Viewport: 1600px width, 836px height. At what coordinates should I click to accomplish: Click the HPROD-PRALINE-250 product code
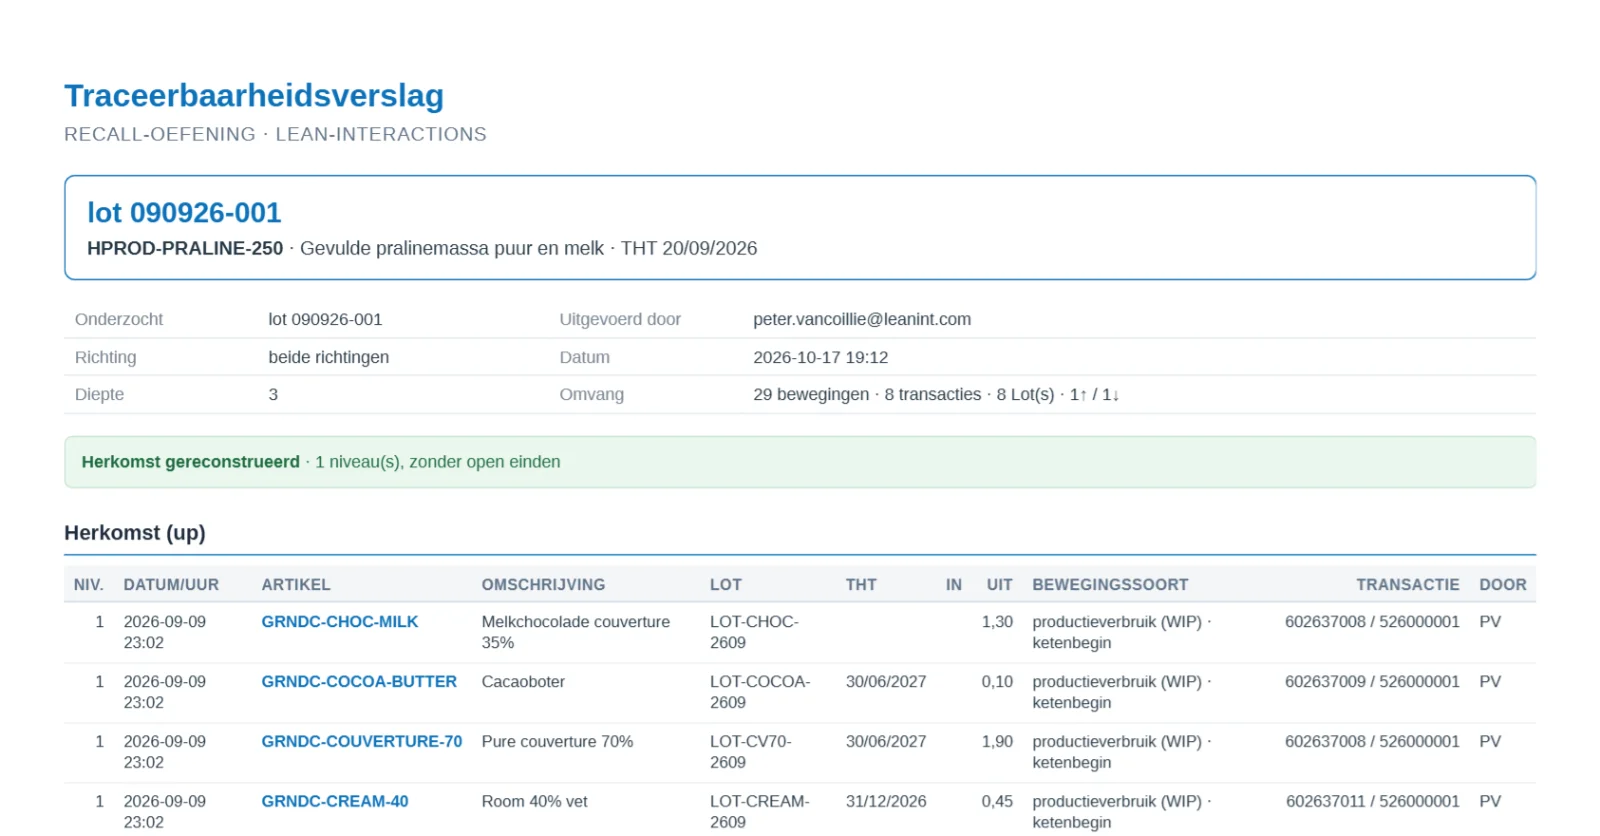tap(185, 249)
